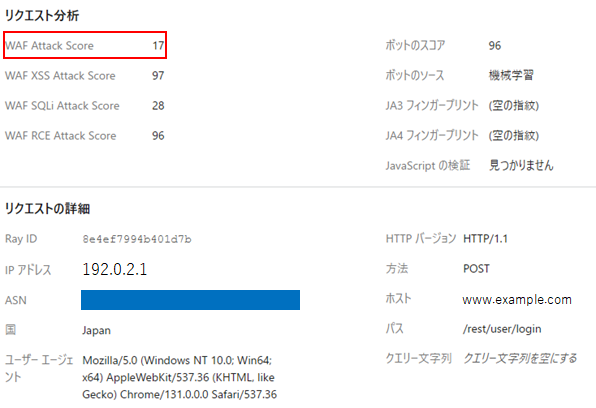Image resolution: width=596 pixels, height=408 pixels.
Task: Select the IP address 192.0.2.1
Action: click(x=115, y=269)
